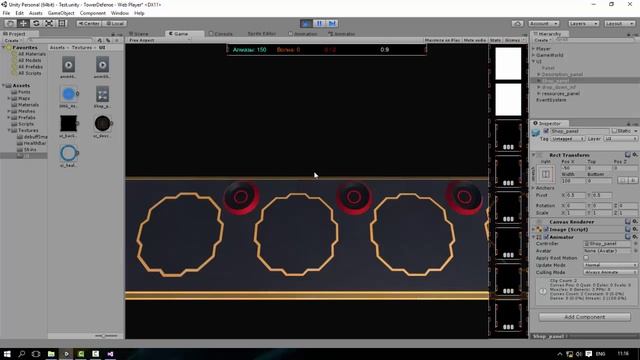This screenshot has width=640, height=360.
Task: Open the Window menu
Action: pyautogui.click(x=120, y=13)
